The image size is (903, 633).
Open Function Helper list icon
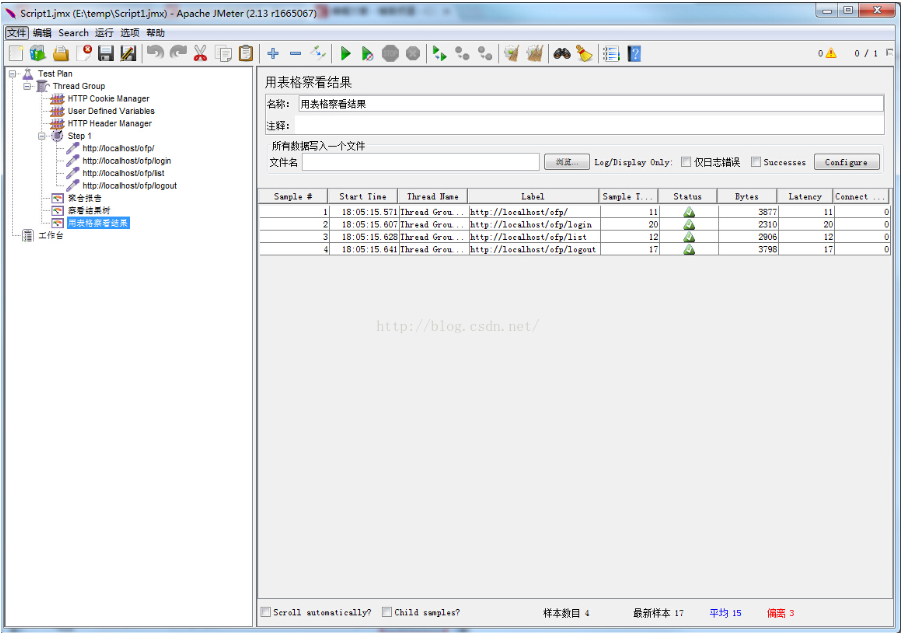coord(611,54)
